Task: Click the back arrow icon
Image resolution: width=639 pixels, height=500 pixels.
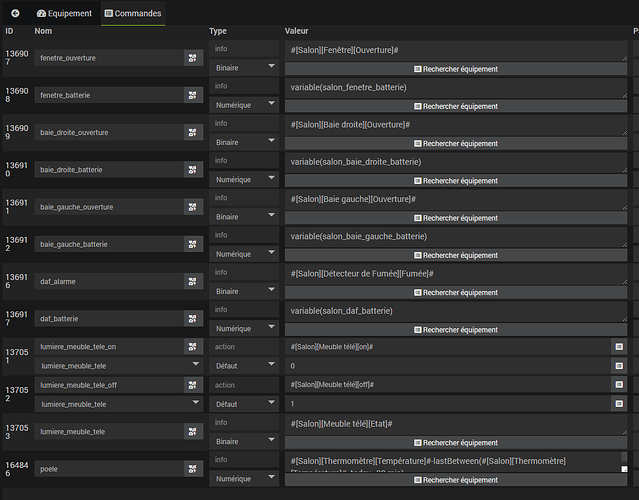Action: [15, 13]
